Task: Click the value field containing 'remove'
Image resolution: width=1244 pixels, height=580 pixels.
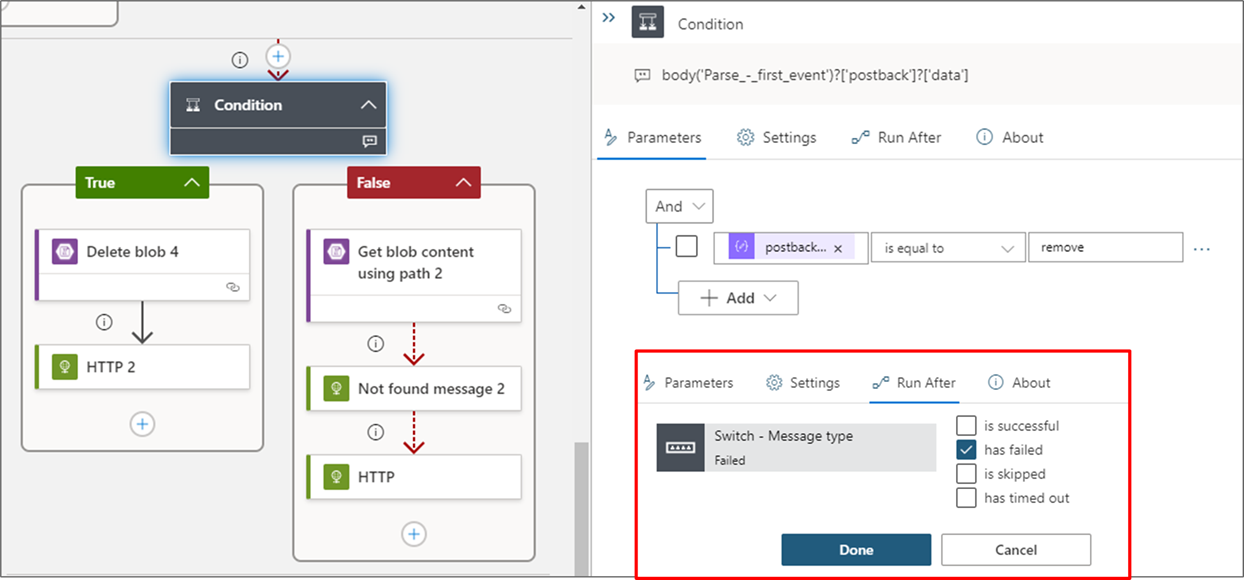Action: pos(1106,248)
